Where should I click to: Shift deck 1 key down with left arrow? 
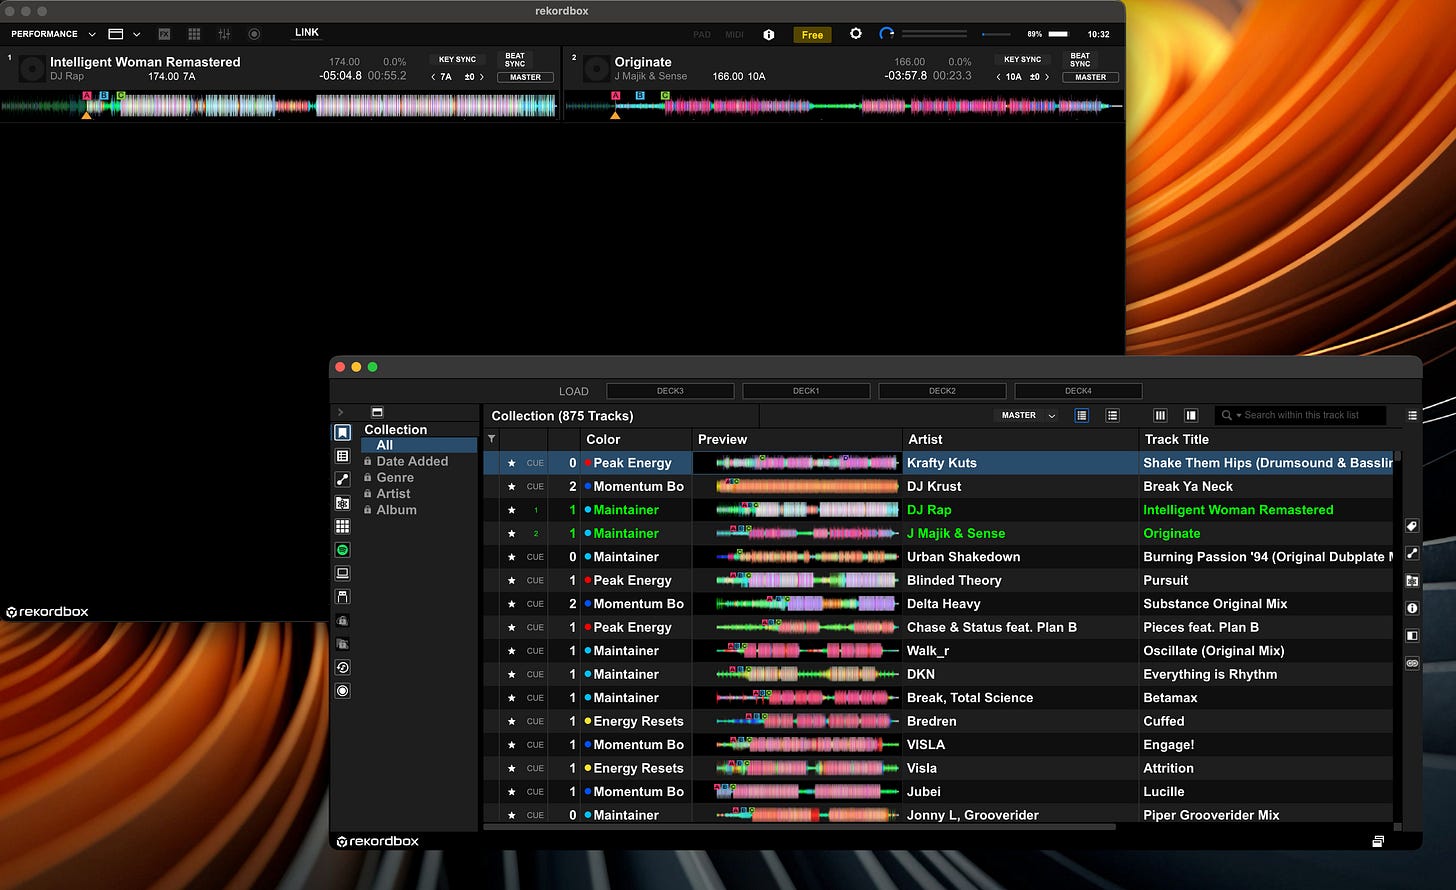pos(433,77)
